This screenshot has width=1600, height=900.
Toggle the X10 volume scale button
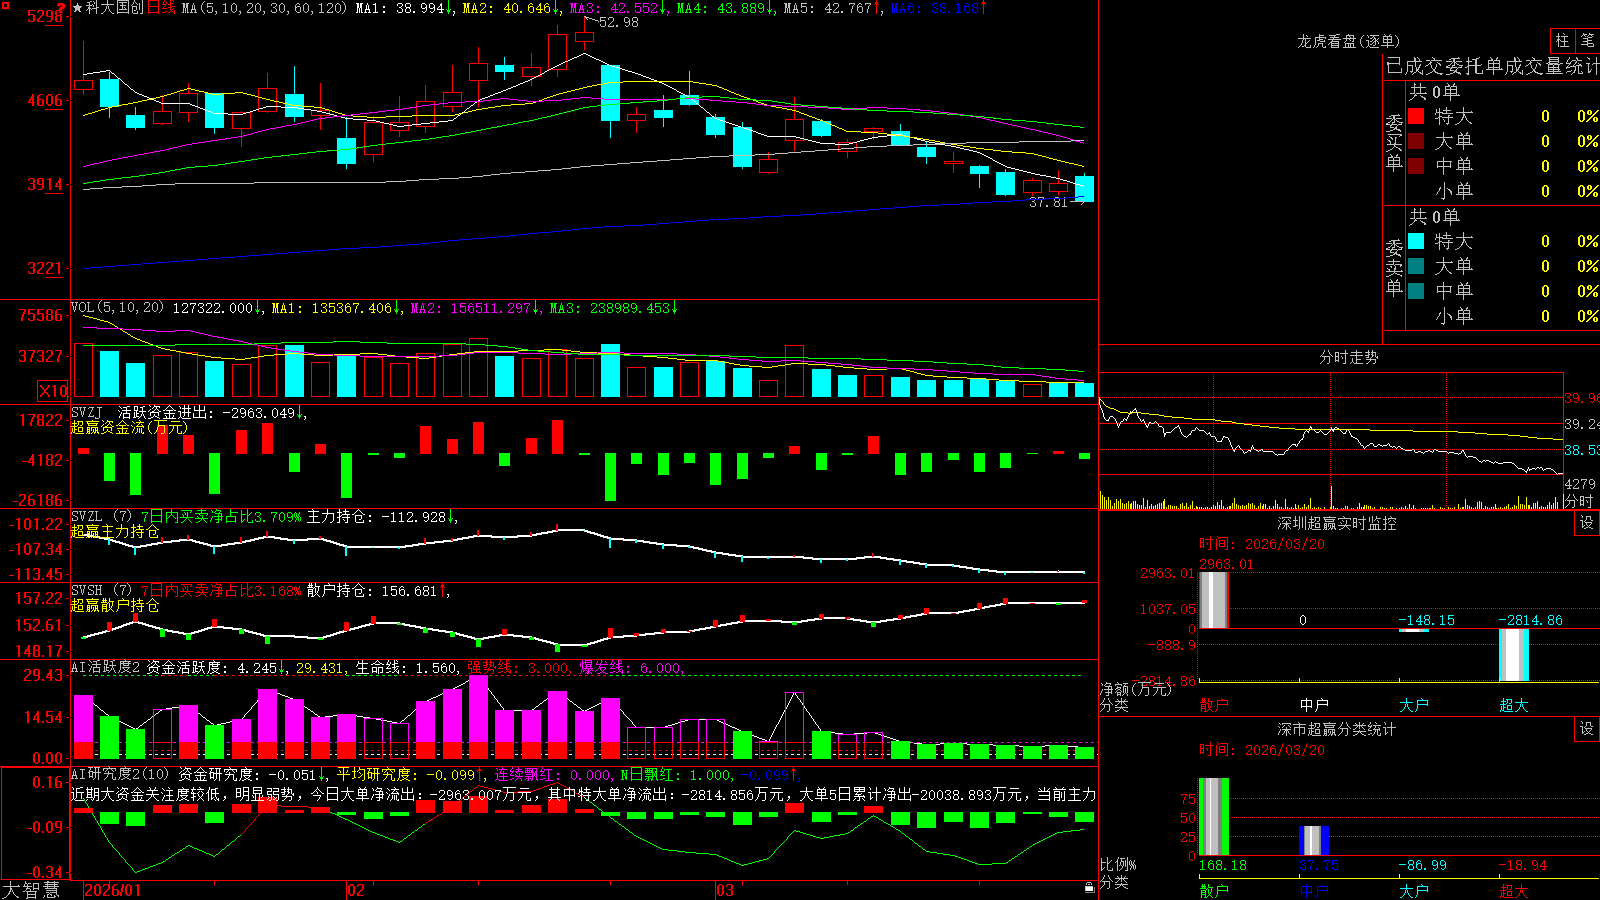point(53,391)
